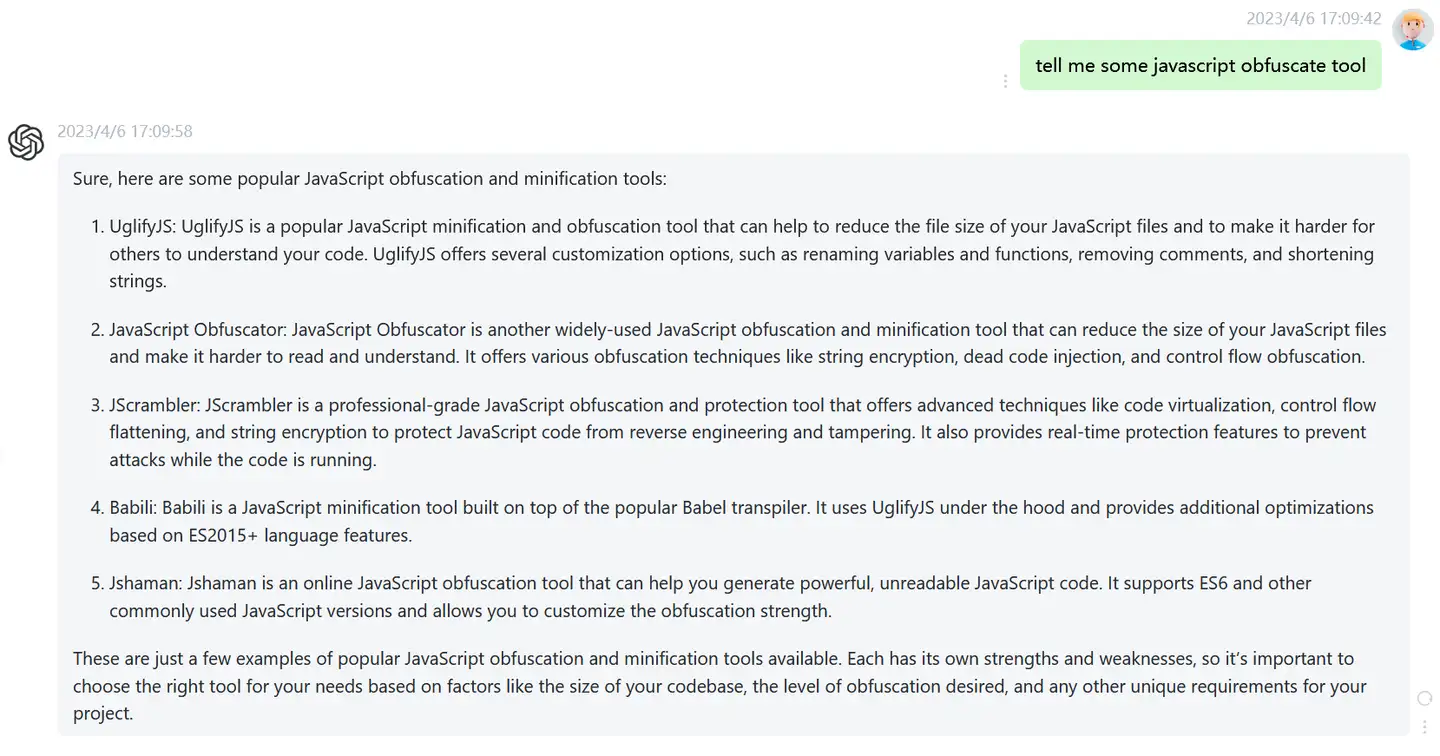
Task: Select the JScrambler list item
Action: (x=742, y=433)
